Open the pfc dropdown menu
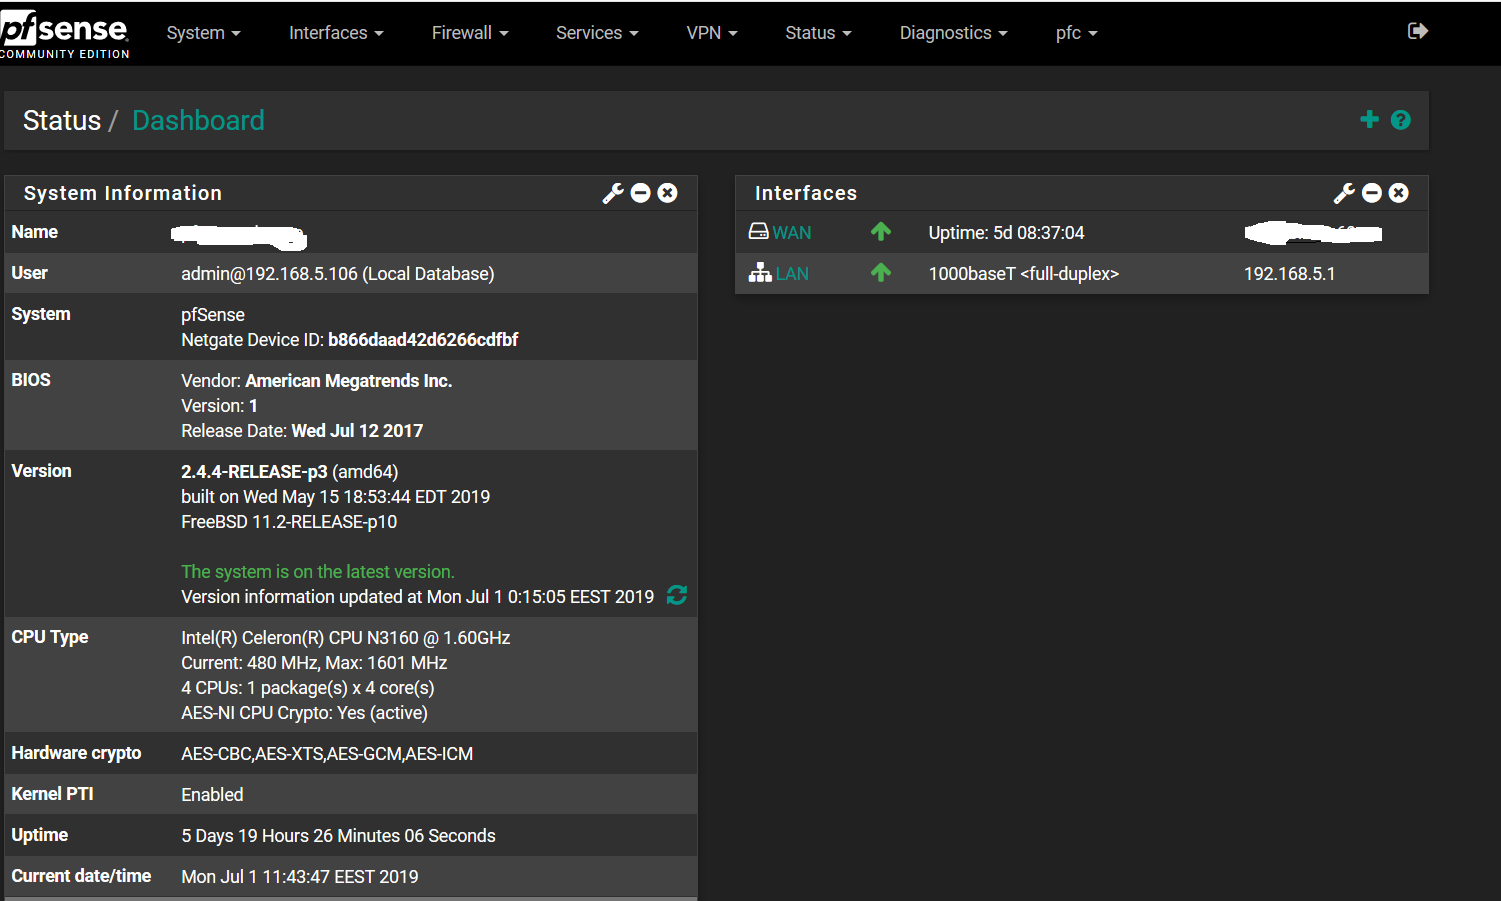The width and height of the screenshot is (1501, 901). (x=1076, y=33)
